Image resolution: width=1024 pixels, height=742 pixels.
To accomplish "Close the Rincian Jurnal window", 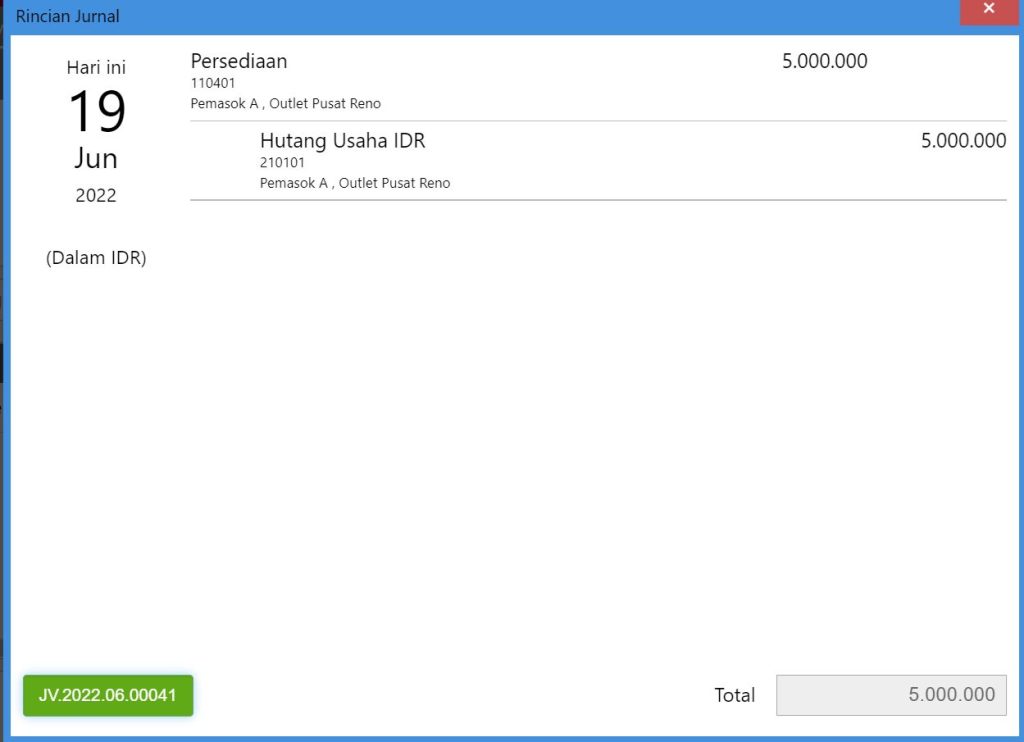I will pyautogui.click(x=988, y=10).
